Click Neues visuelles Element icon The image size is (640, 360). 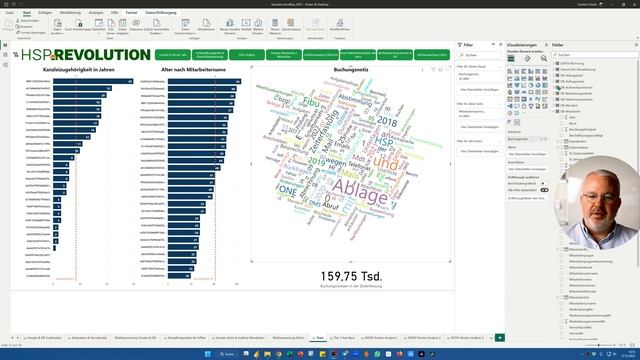tap(230, 24)
